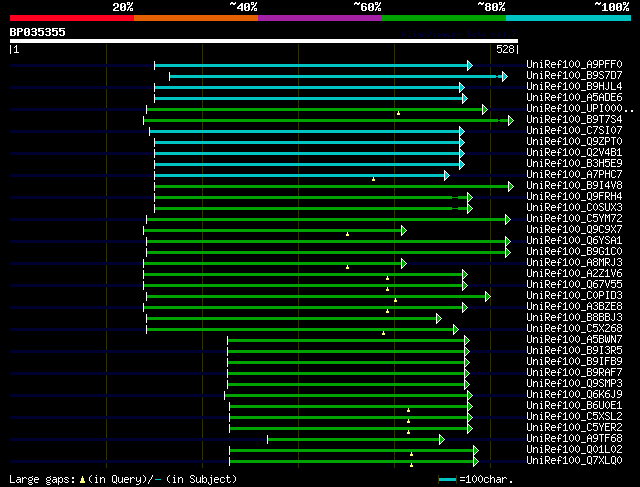This screenshot has height=487, width=640.
Task: Click the UniRef100_C0PID3 label
Action: point(574,296)
